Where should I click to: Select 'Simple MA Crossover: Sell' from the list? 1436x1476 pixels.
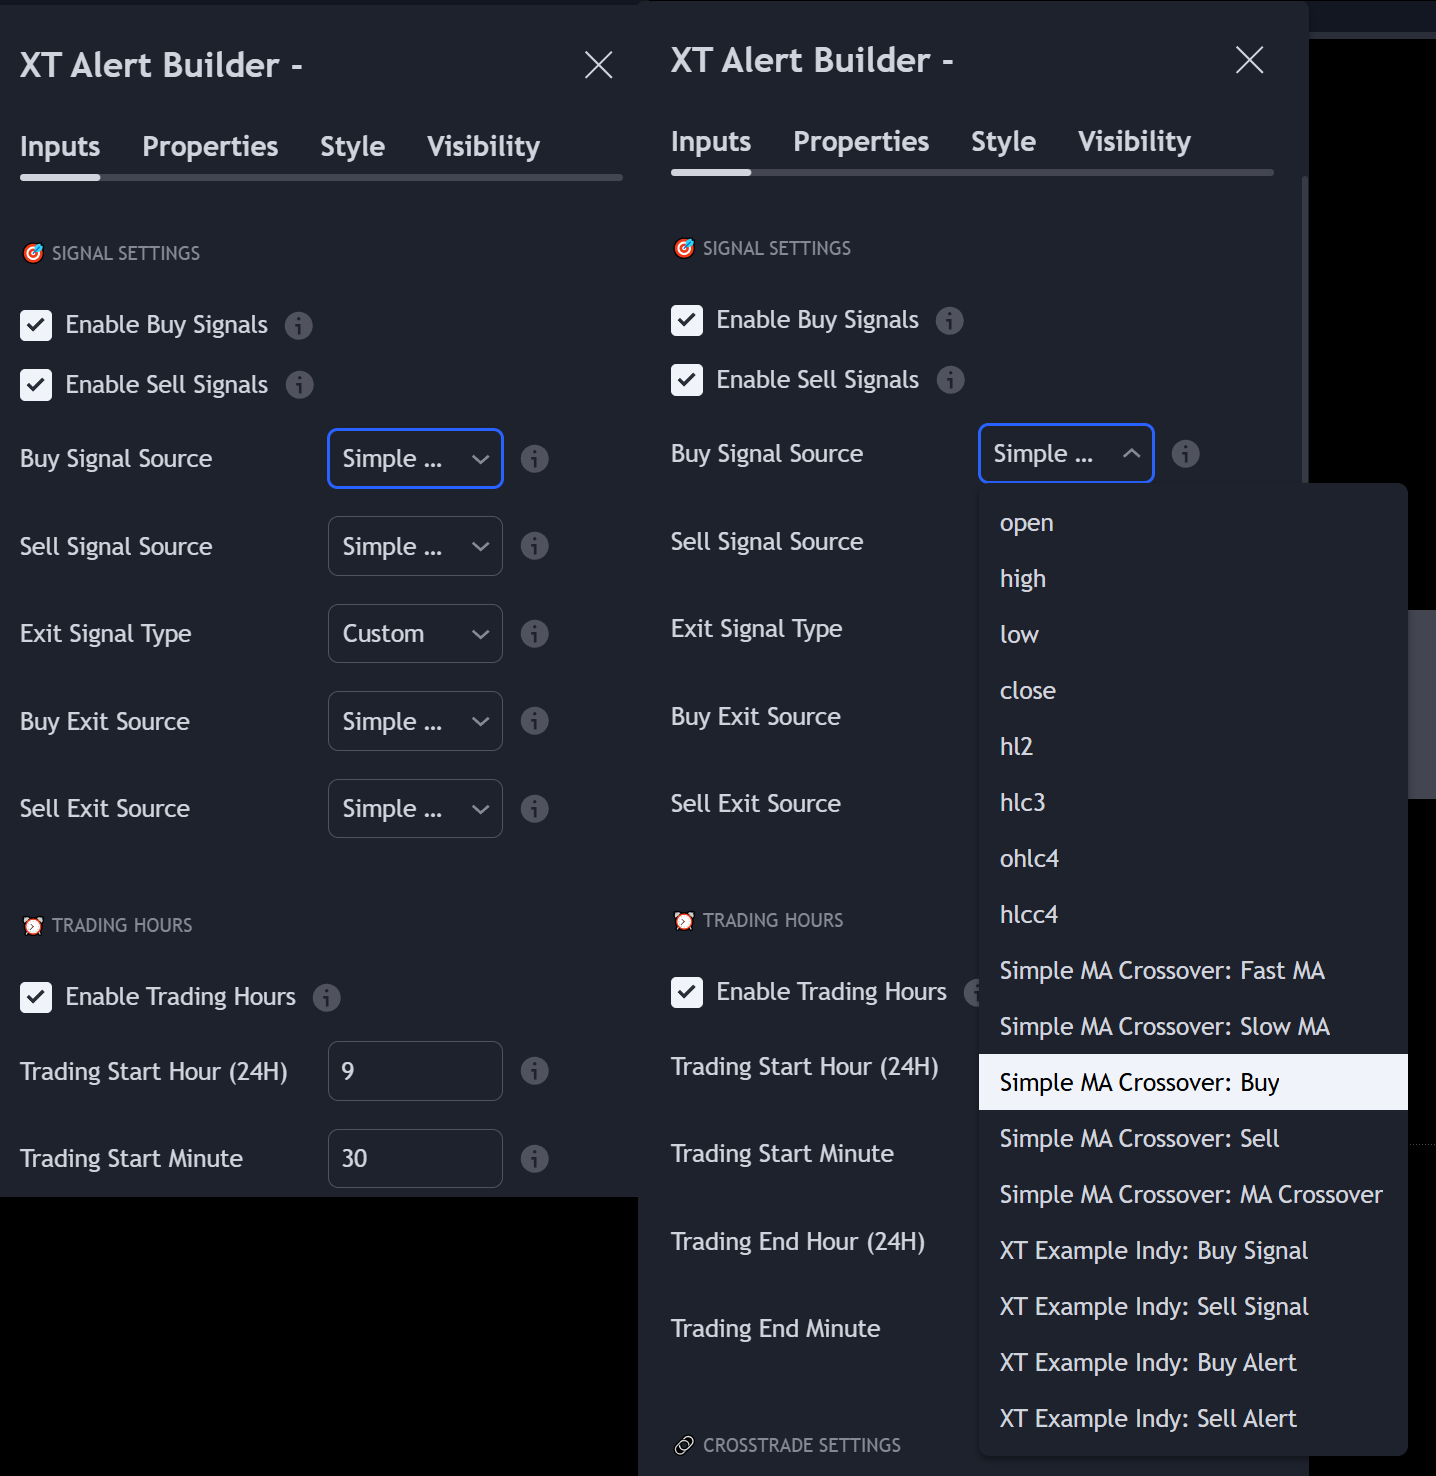tap(1139, 1138)
